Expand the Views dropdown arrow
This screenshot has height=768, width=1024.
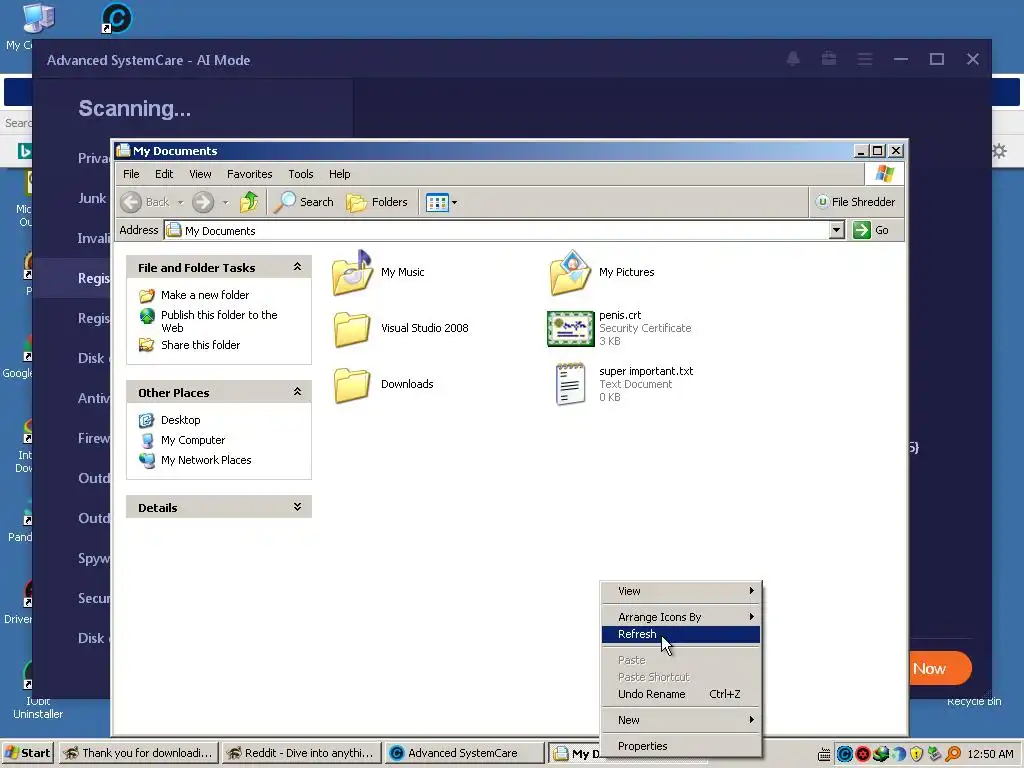pyautogui.click(x=455, y=202)
